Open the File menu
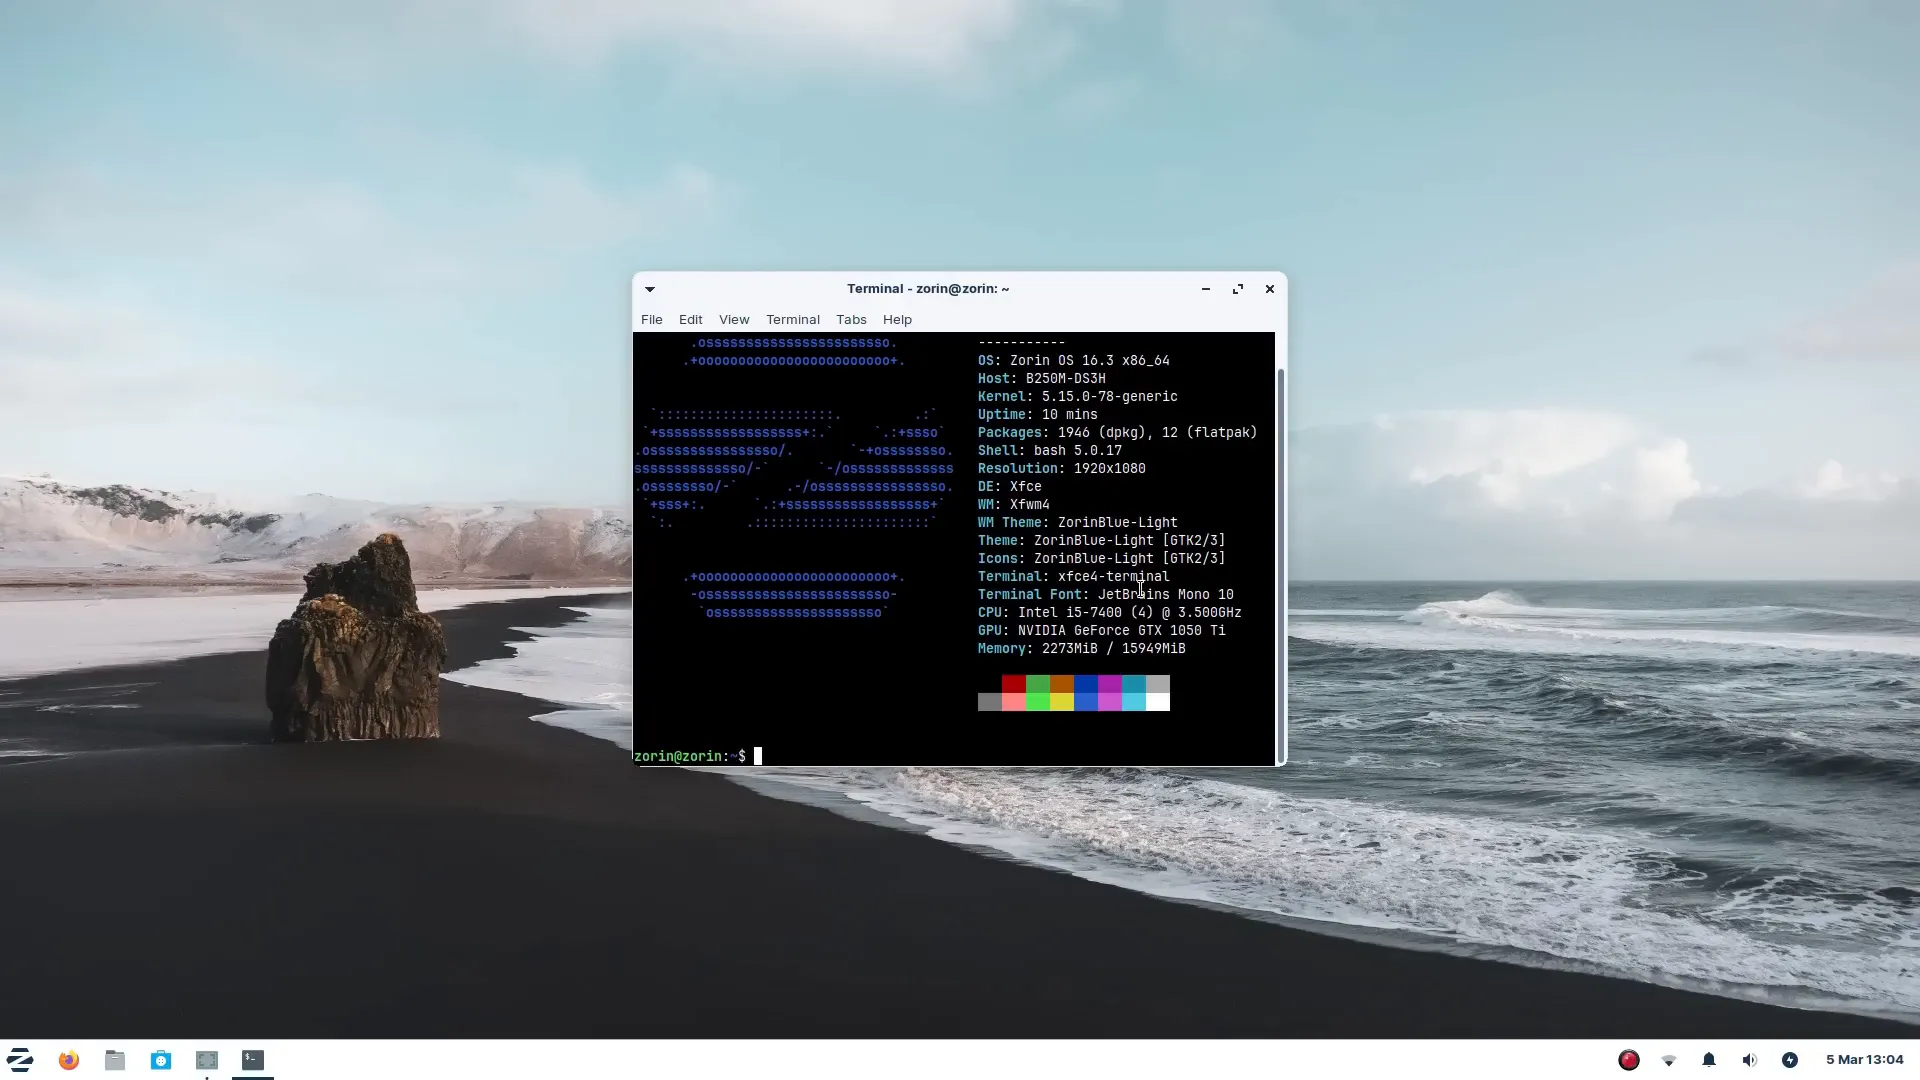This screenshot has width=1920, height=1080. click(652, 320)
